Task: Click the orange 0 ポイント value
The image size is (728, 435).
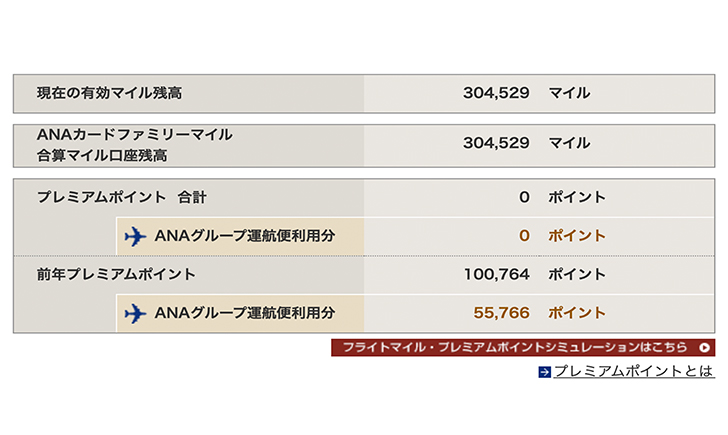Action: [x=562, y=236]
